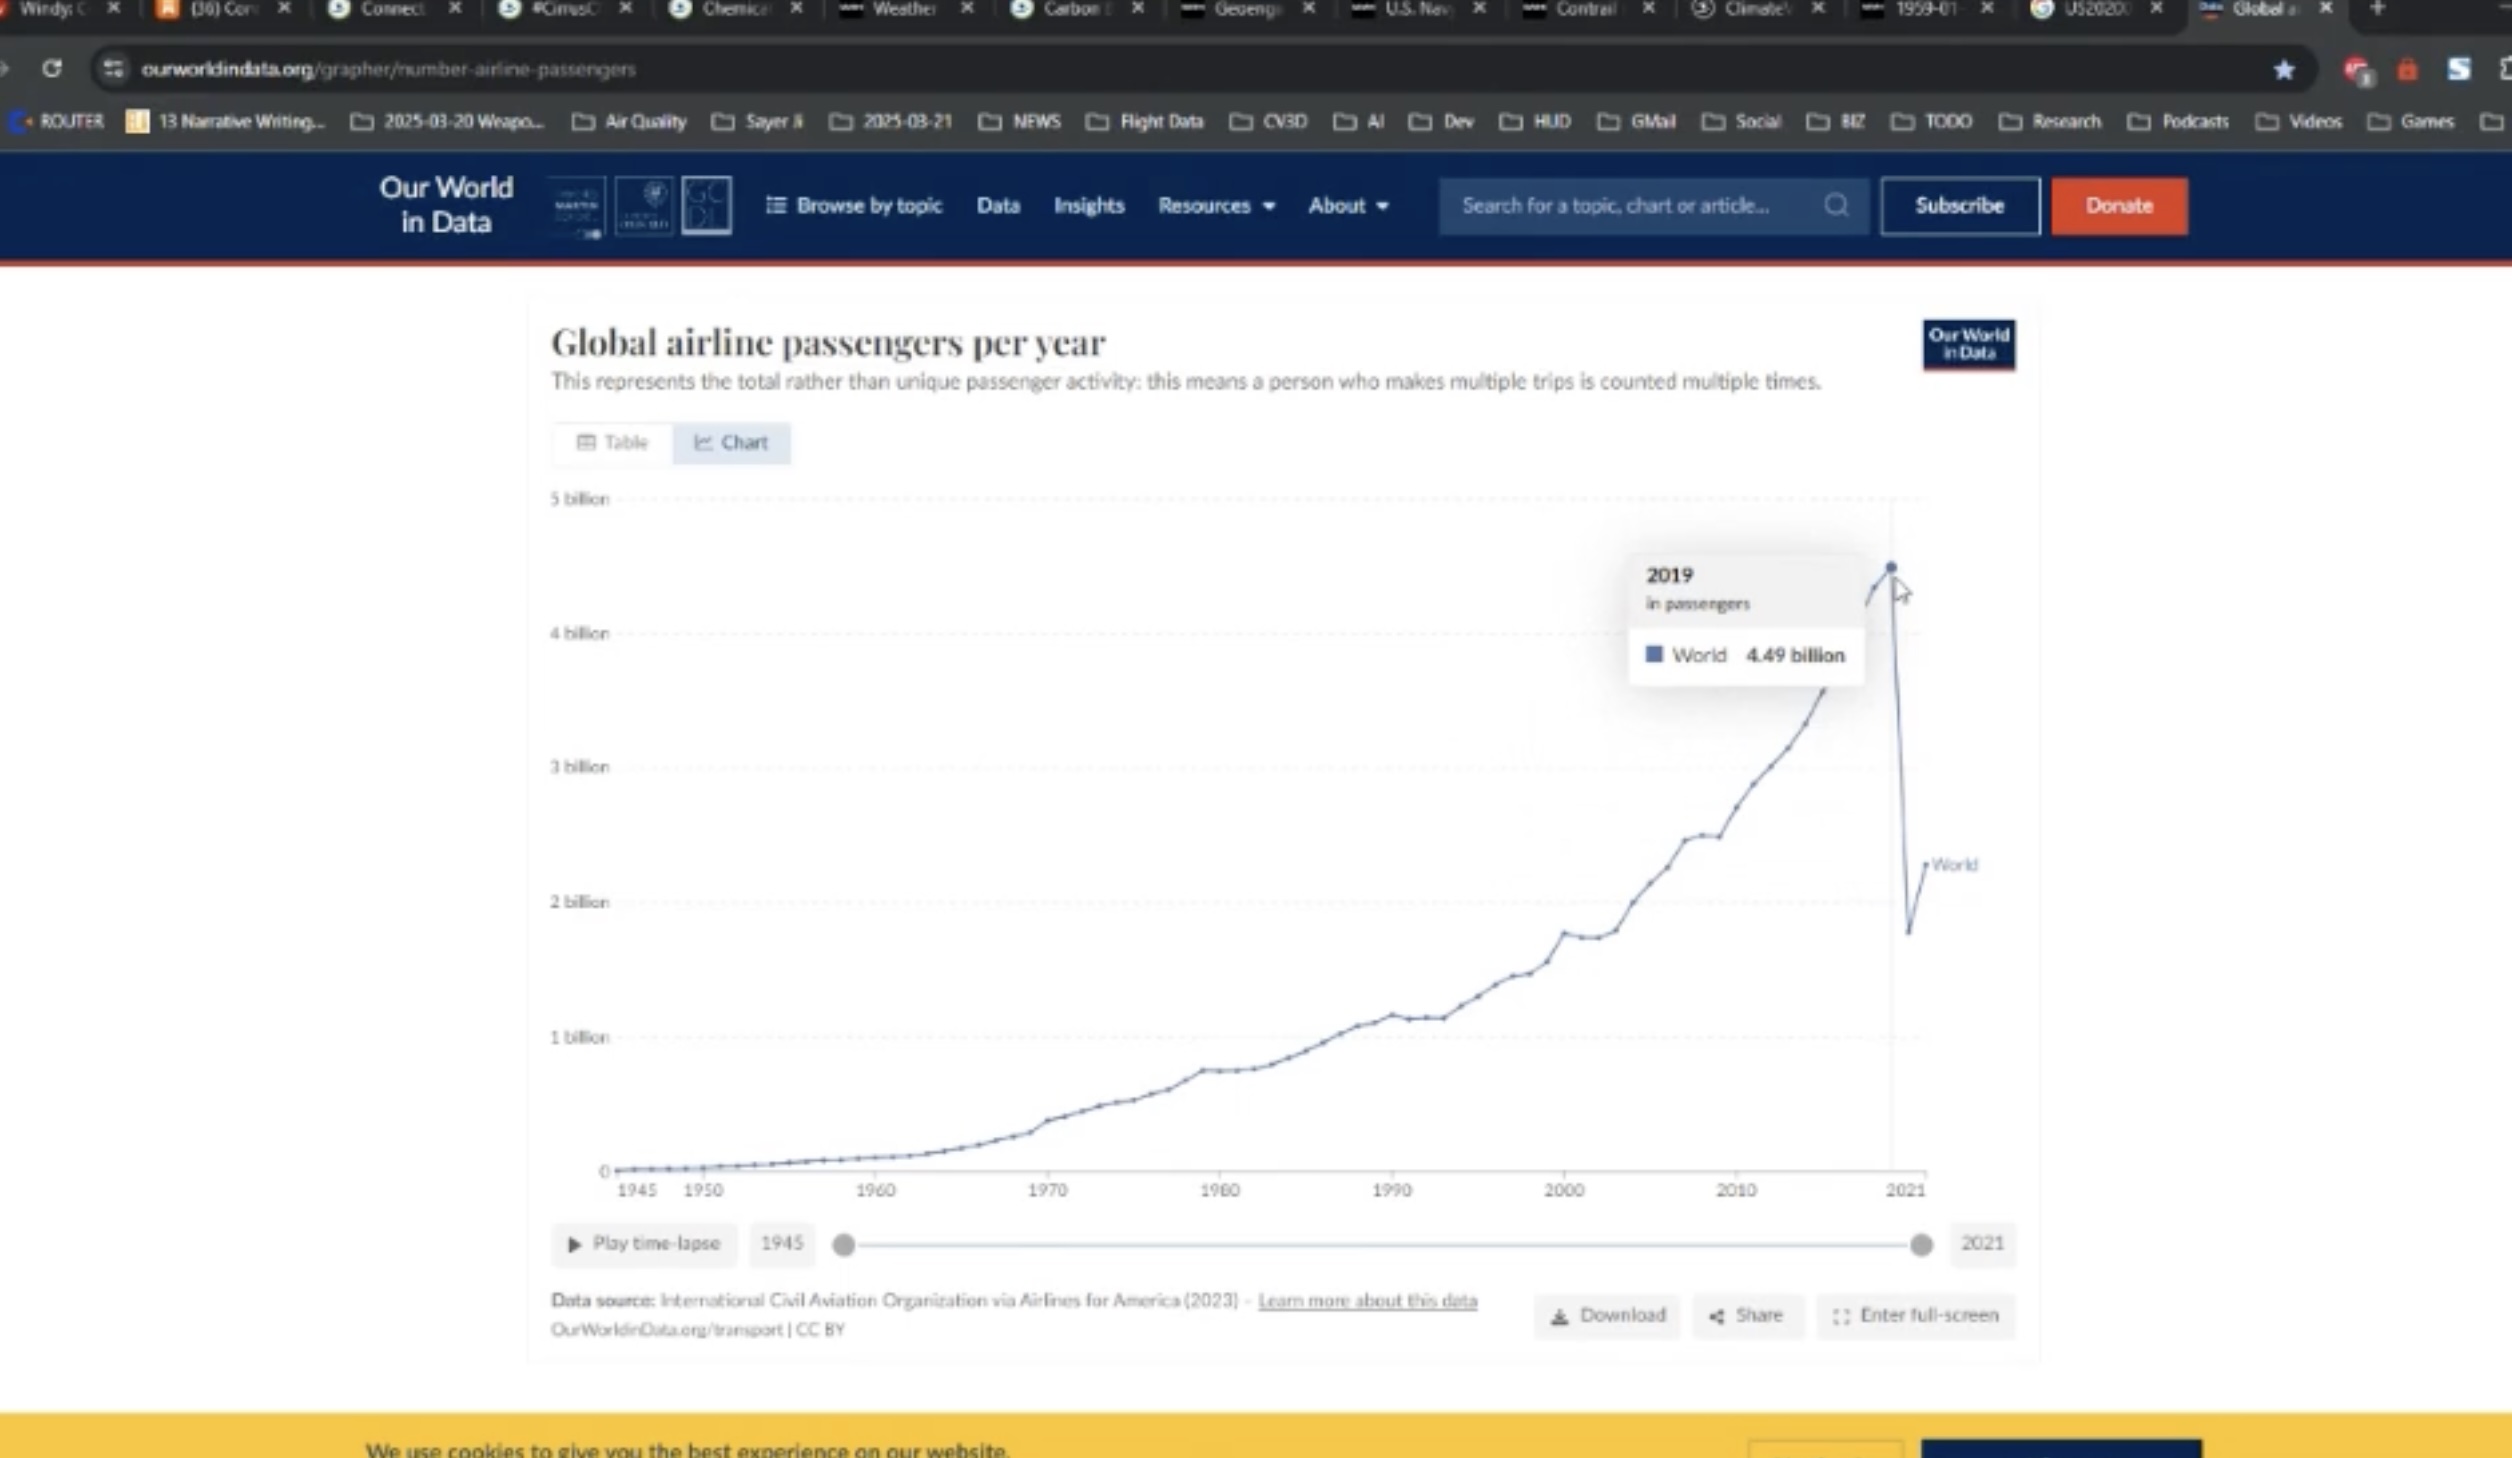Click the Our World in Data chart badge
The height and width of the screenshot is (1458, 2512).
click(x=1968, y=345)
